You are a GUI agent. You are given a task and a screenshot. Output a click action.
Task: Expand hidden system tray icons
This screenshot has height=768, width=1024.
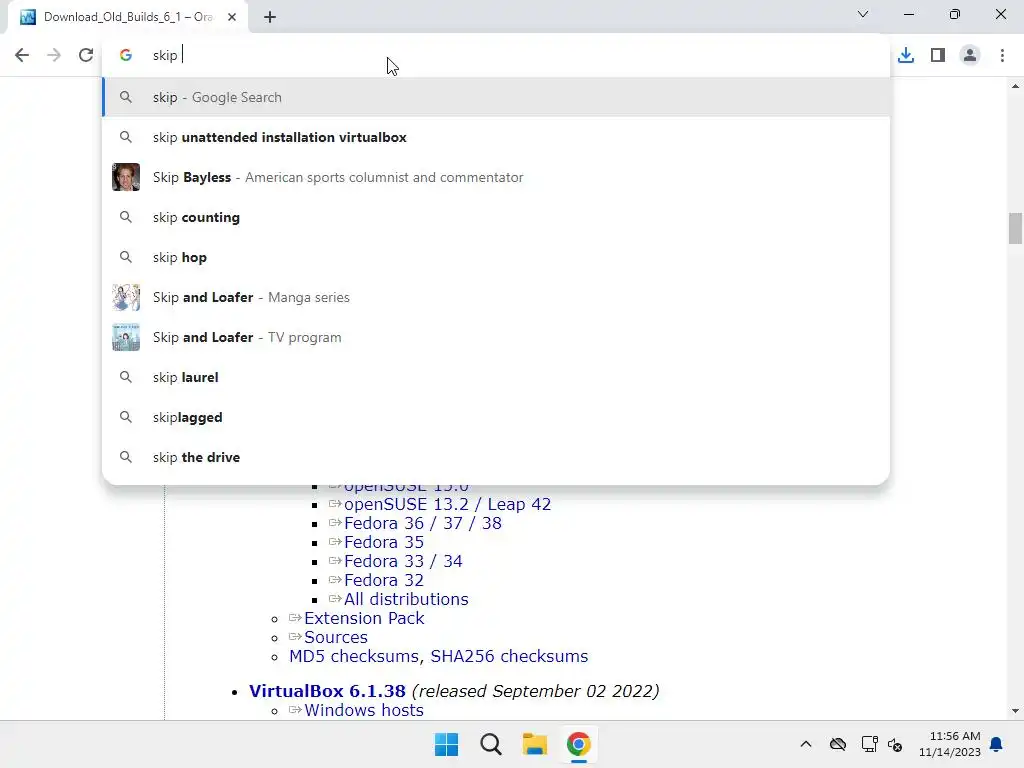point(806,744)
